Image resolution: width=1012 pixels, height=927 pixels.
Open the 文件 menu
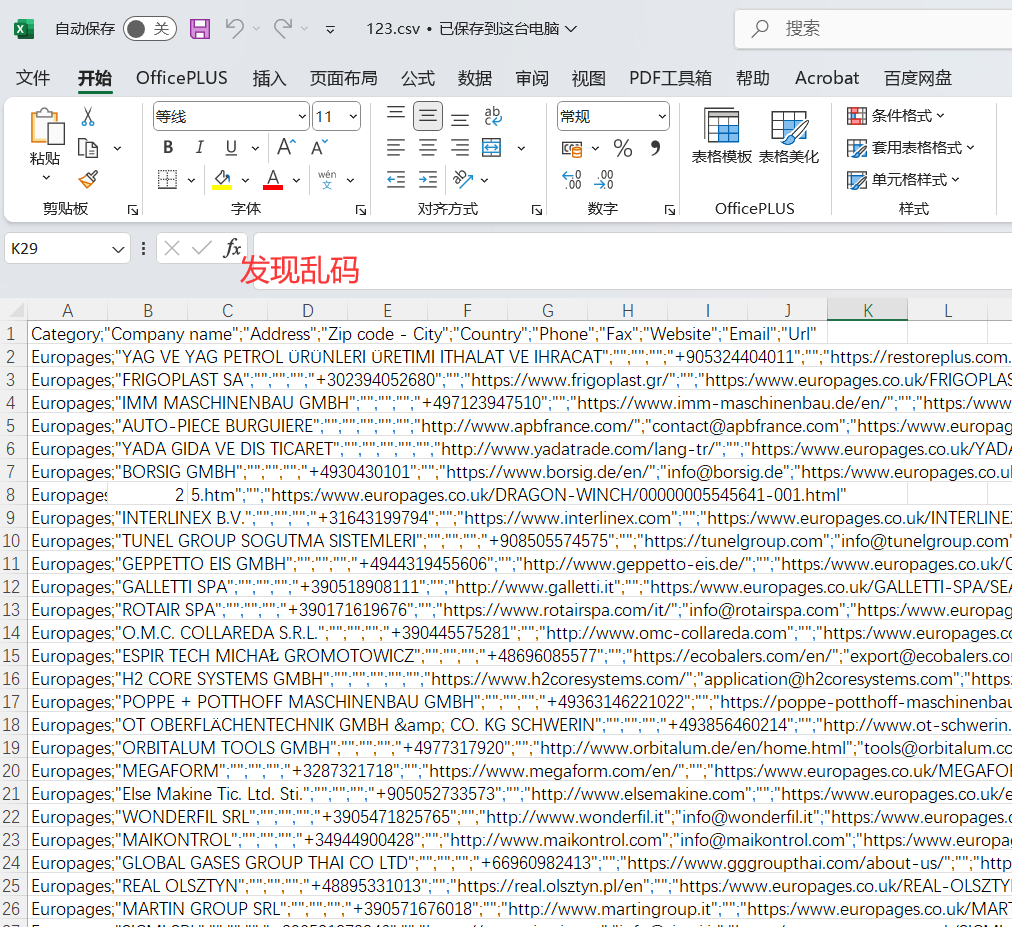point(33,77)
